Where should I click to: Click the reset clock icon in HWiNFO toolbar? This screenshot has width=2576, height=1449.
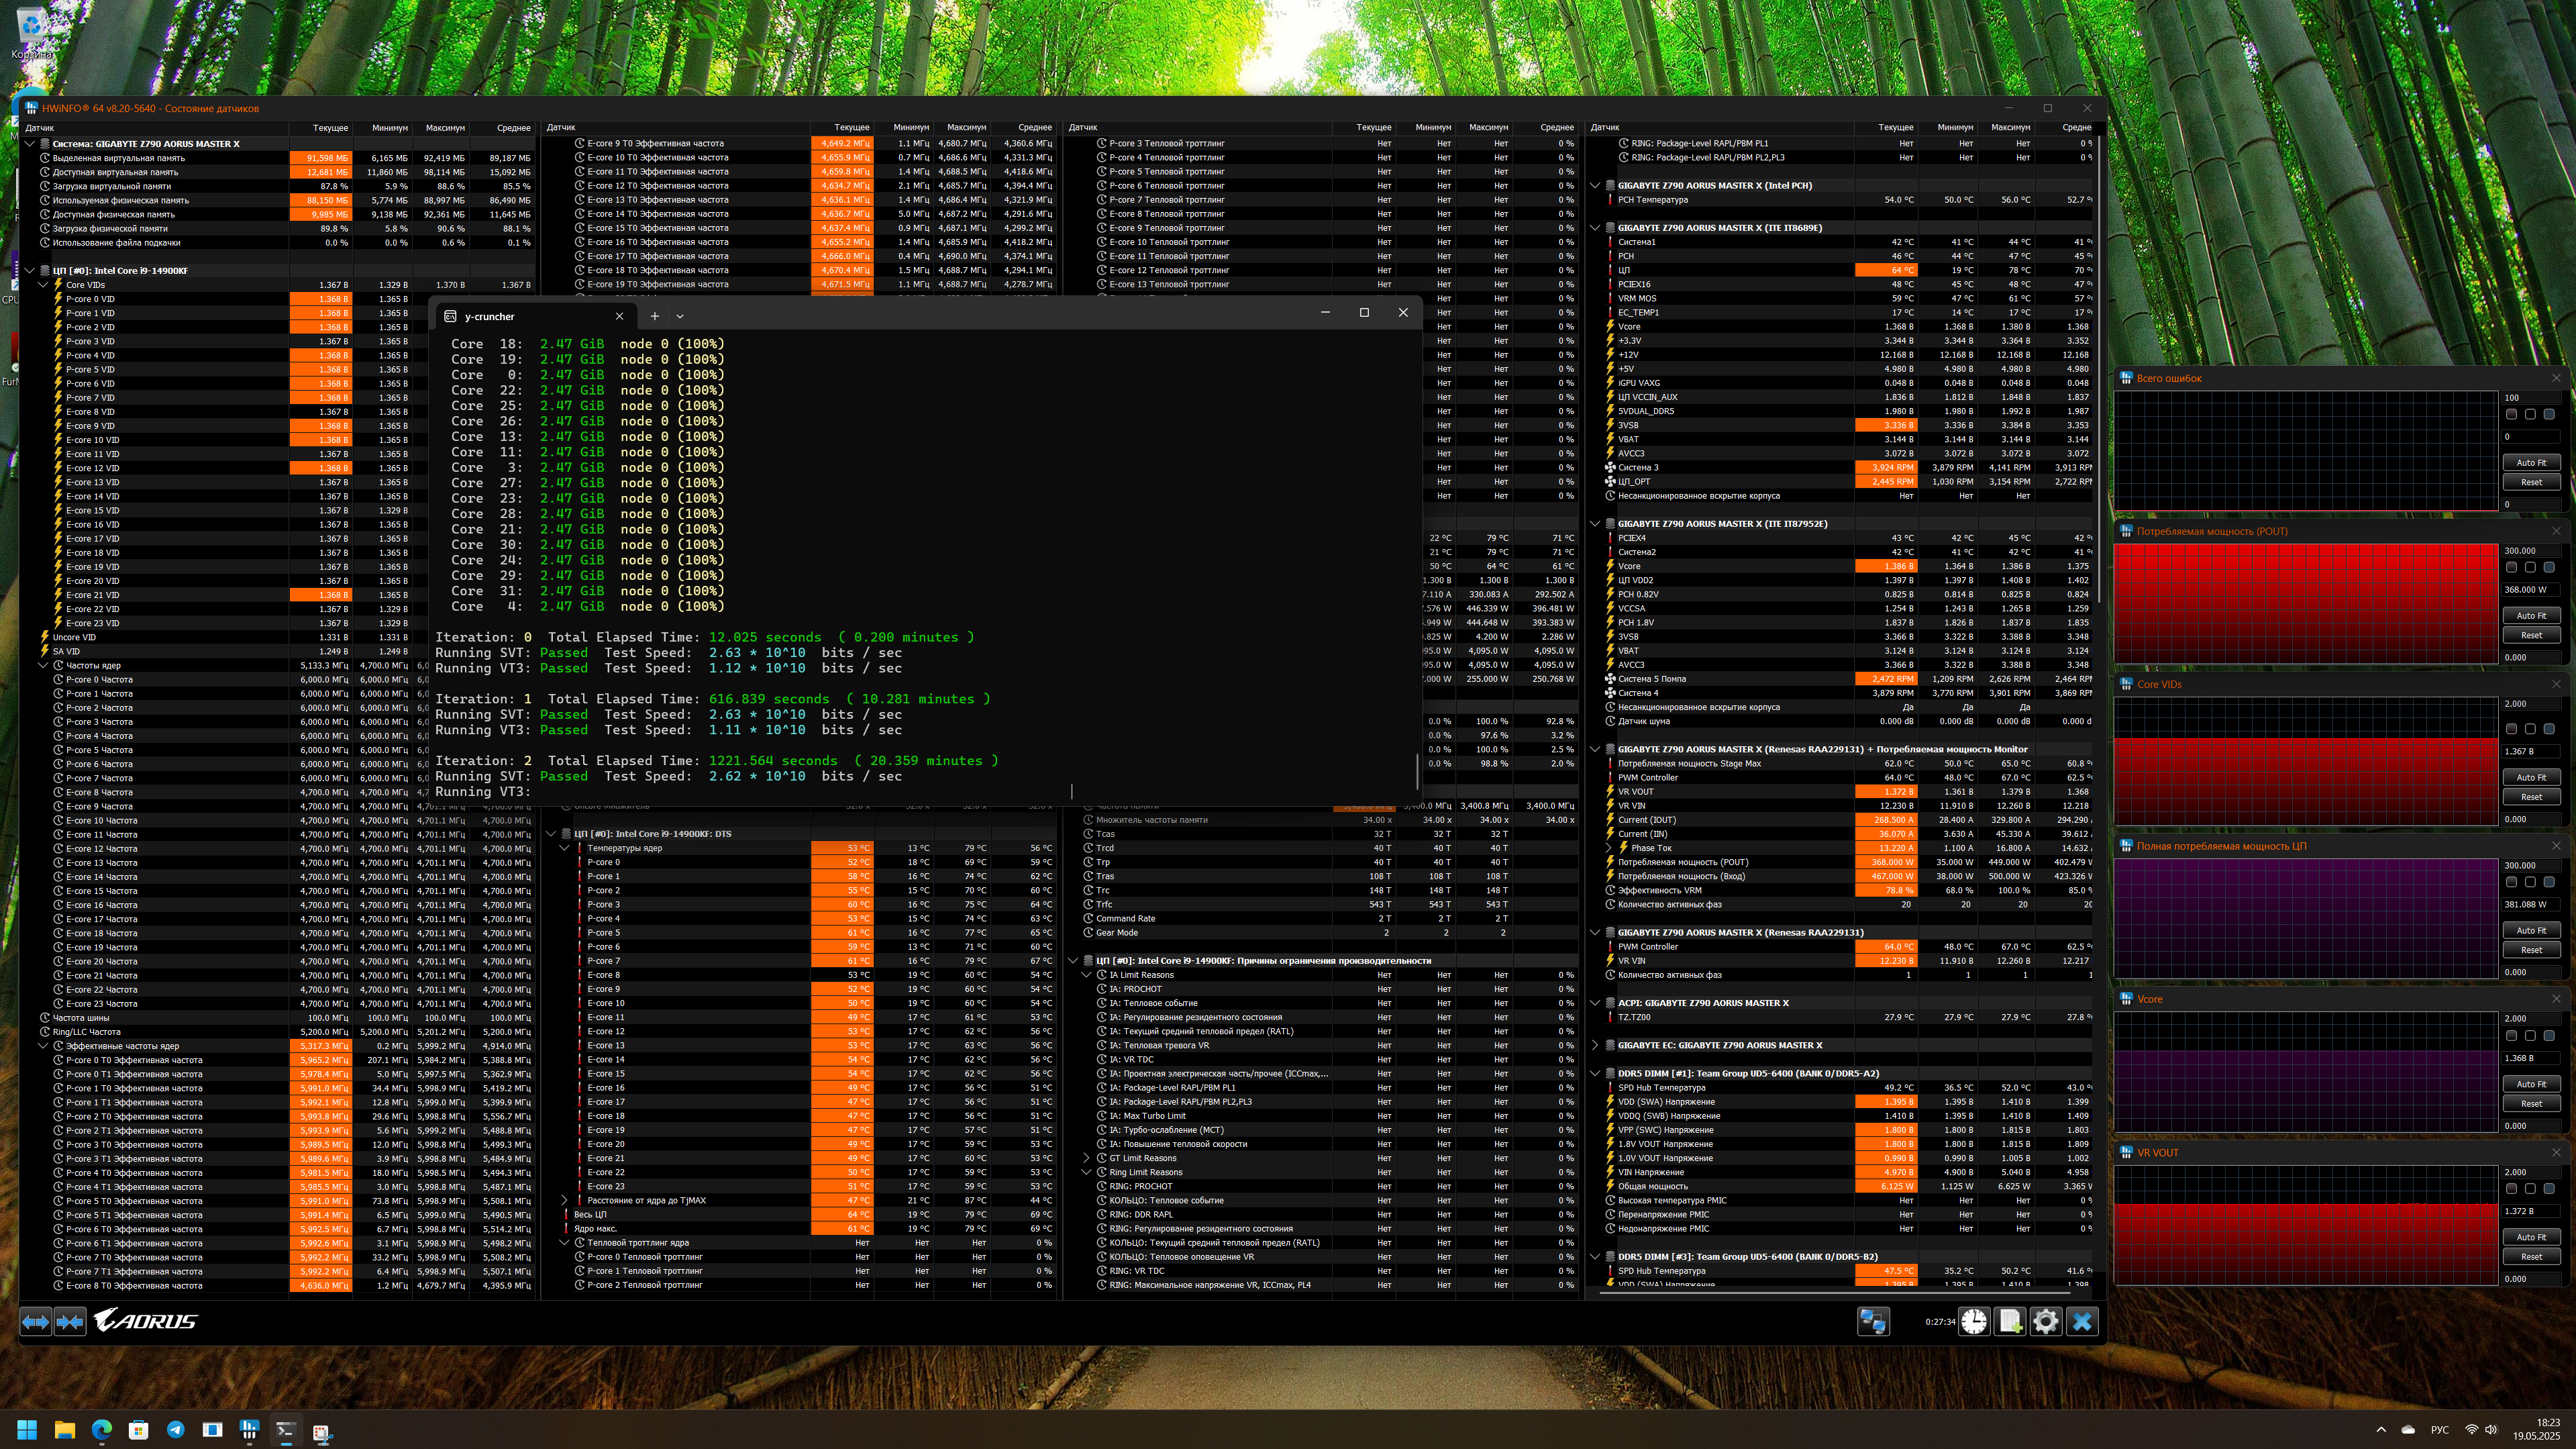[1973, 1321]
